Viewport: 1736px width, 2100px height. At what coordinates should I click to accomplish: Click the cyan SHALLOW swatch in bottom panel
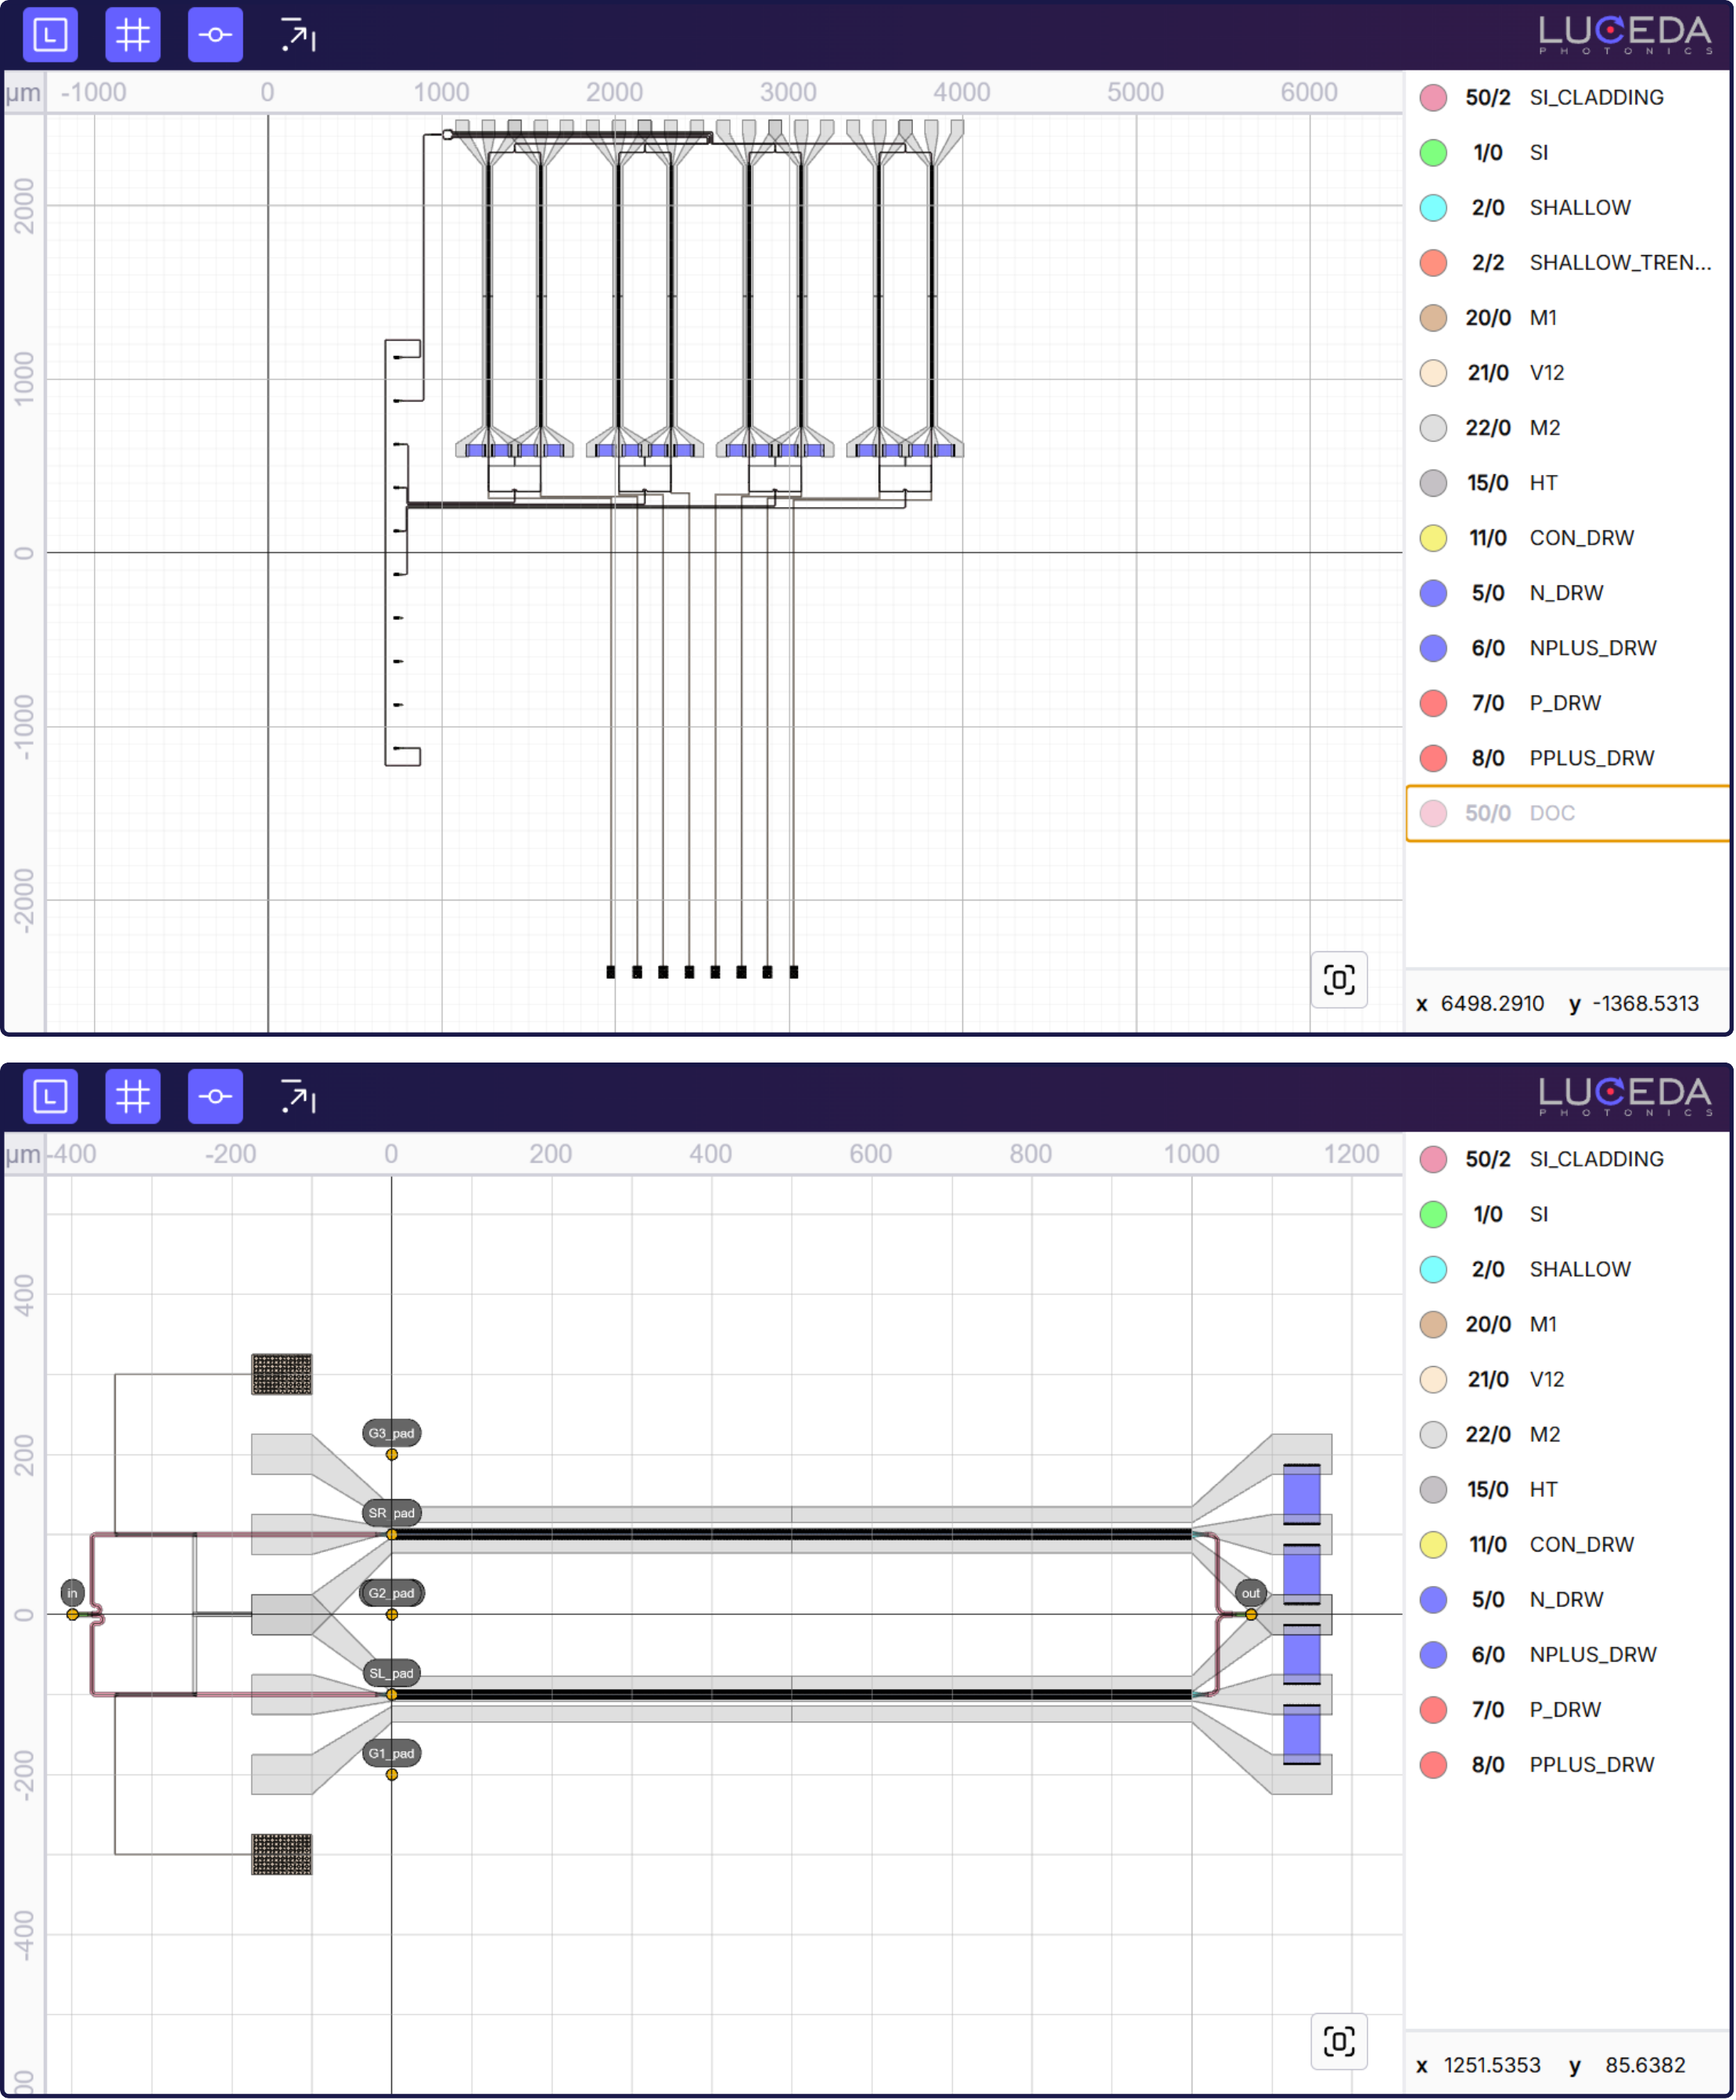click(x=1433, y=1270)
